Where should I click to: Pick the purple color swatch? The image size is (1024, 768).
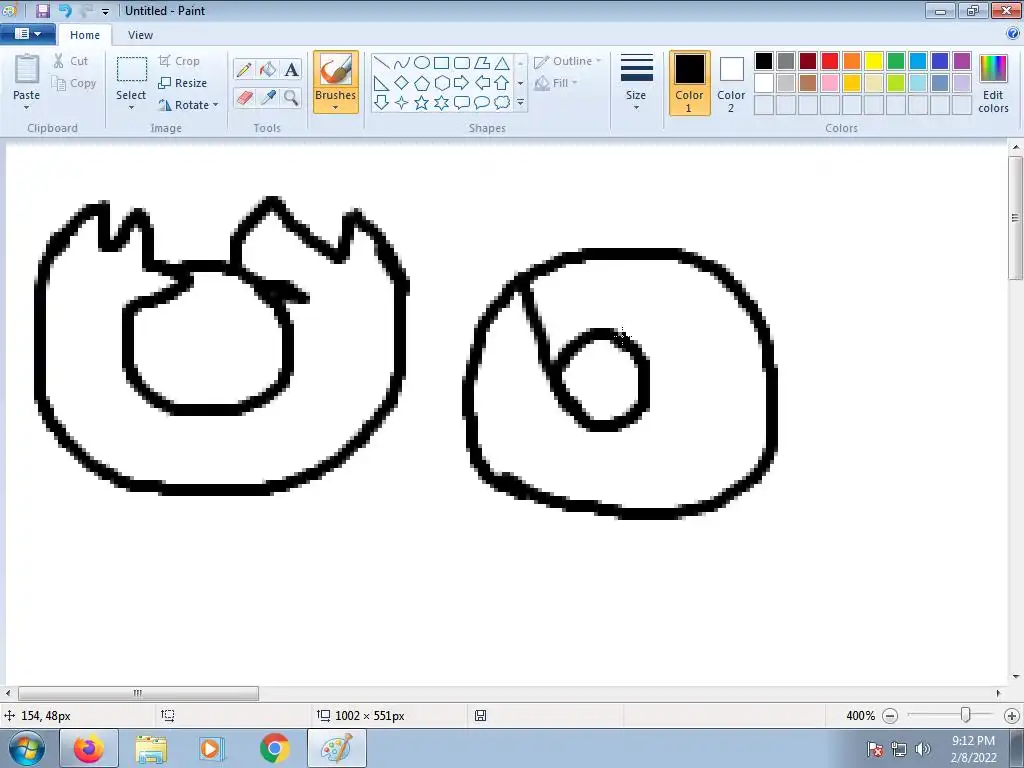[962, 61]
